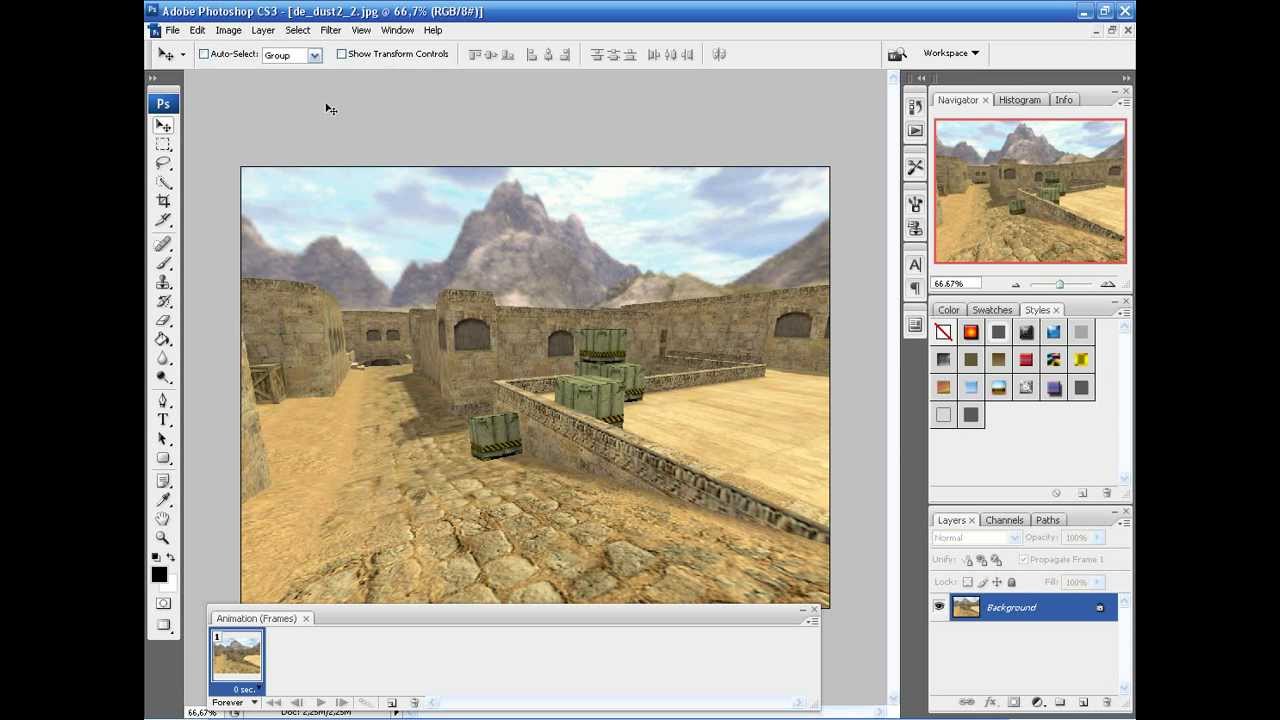1280x720 pixels.
Task: Select the Eyedropper tool
Action: click(163, 500)
